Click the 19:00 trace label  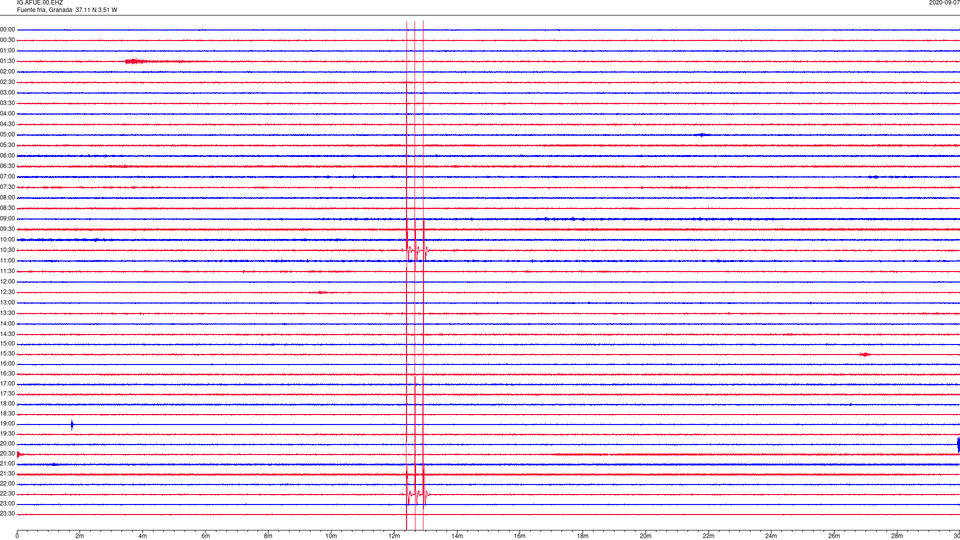click(x=7, y=424)
